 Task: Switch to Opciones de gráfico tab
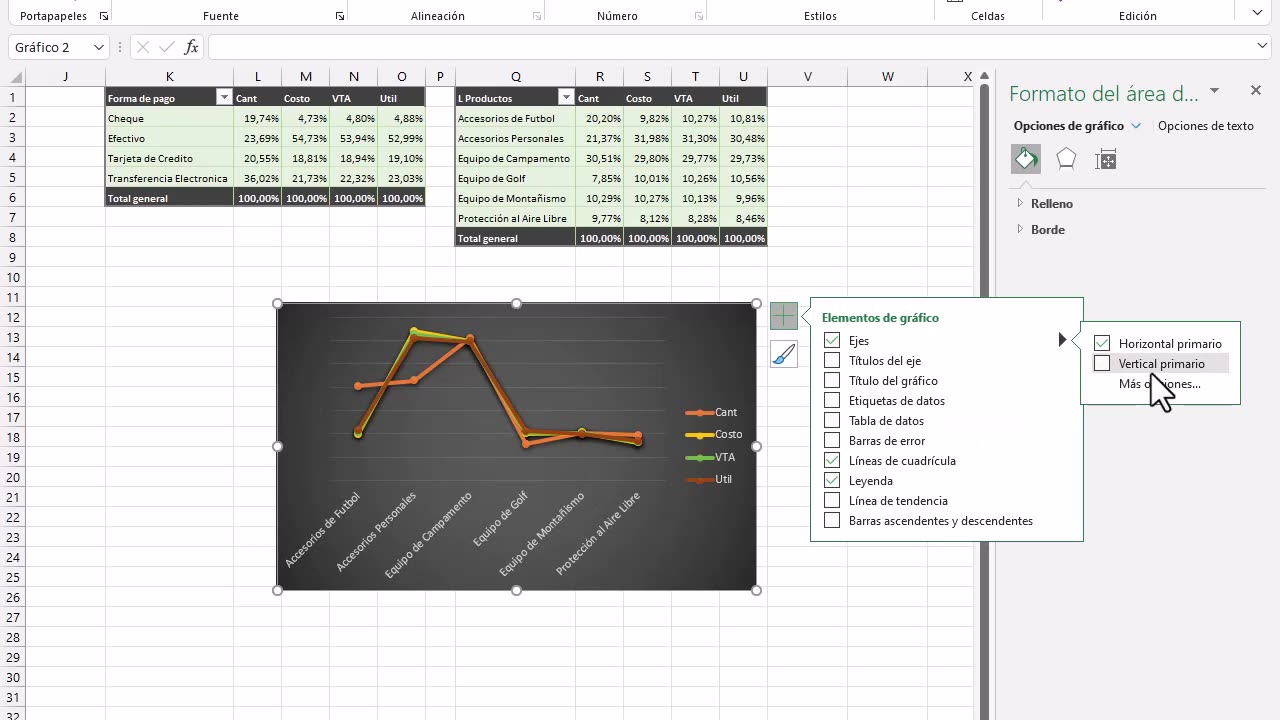pyautogui.click(x=1069, y=126)
